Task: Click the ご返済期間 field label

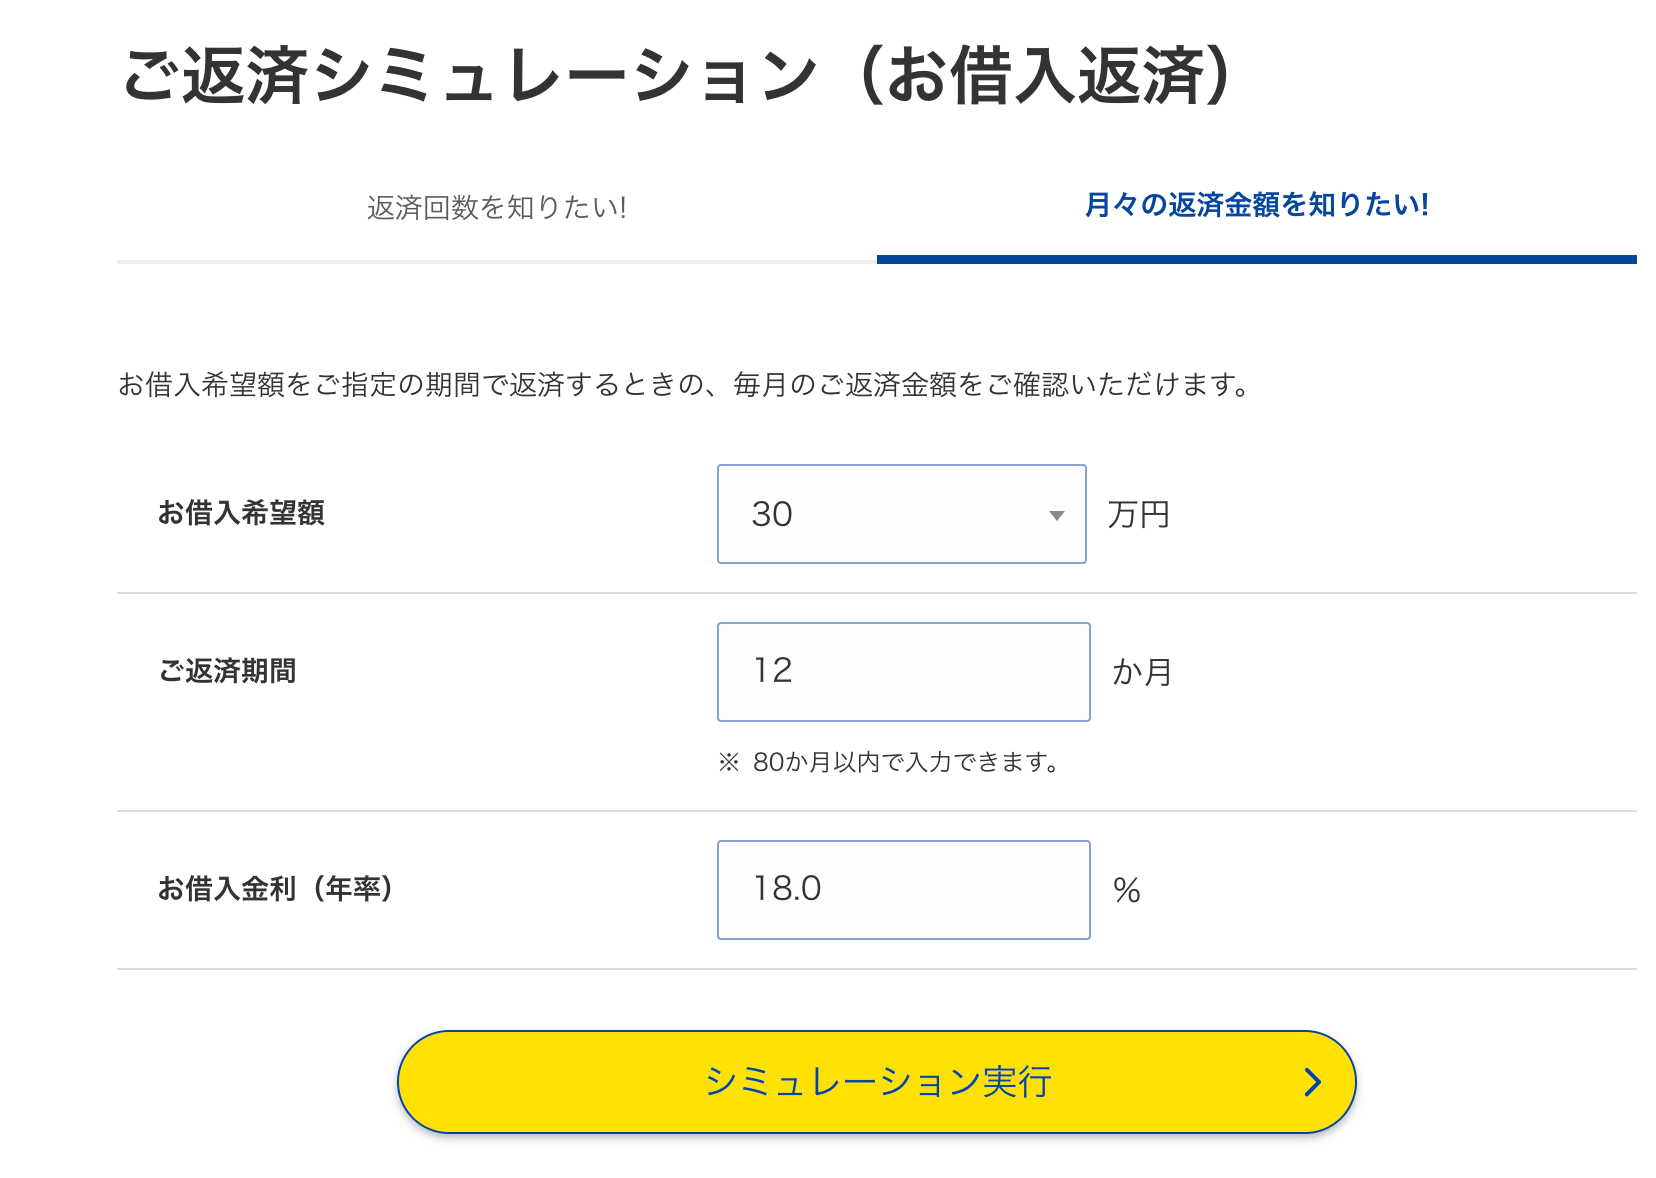Action: 227,671
